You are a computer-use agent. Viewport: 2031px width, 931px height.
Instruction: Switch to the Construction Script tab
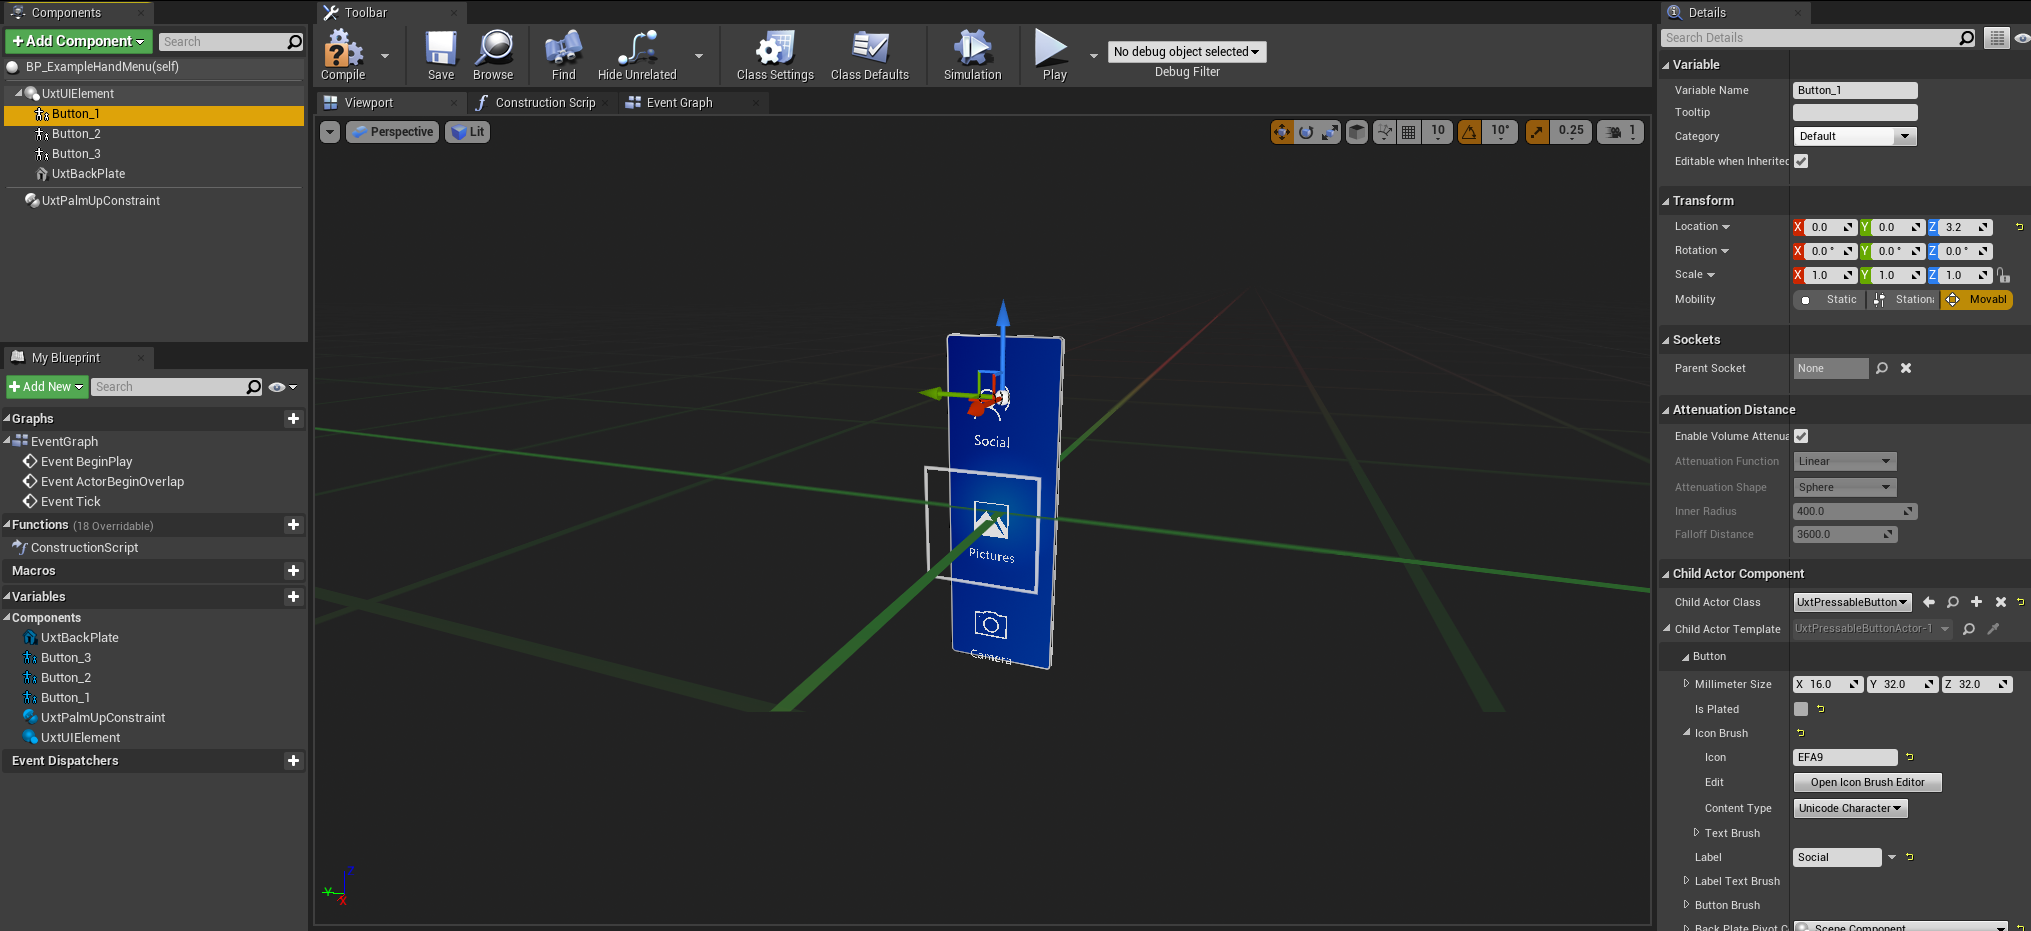tap(544, 103)
